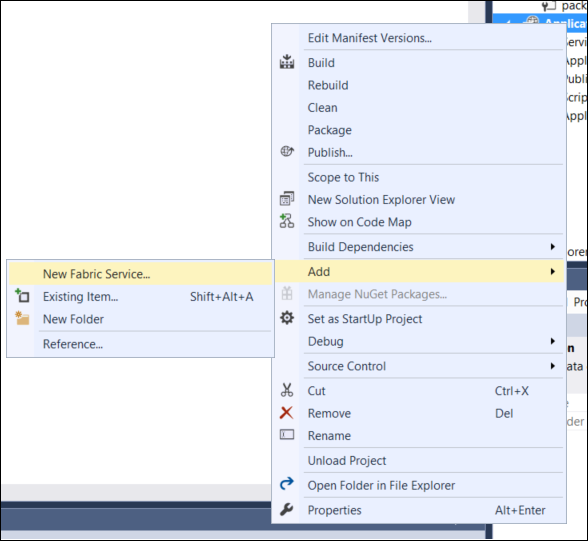This screenshot has height=541, width=588.
Task: Choose Remove from the context menu
Action: (x=419, y=413)
